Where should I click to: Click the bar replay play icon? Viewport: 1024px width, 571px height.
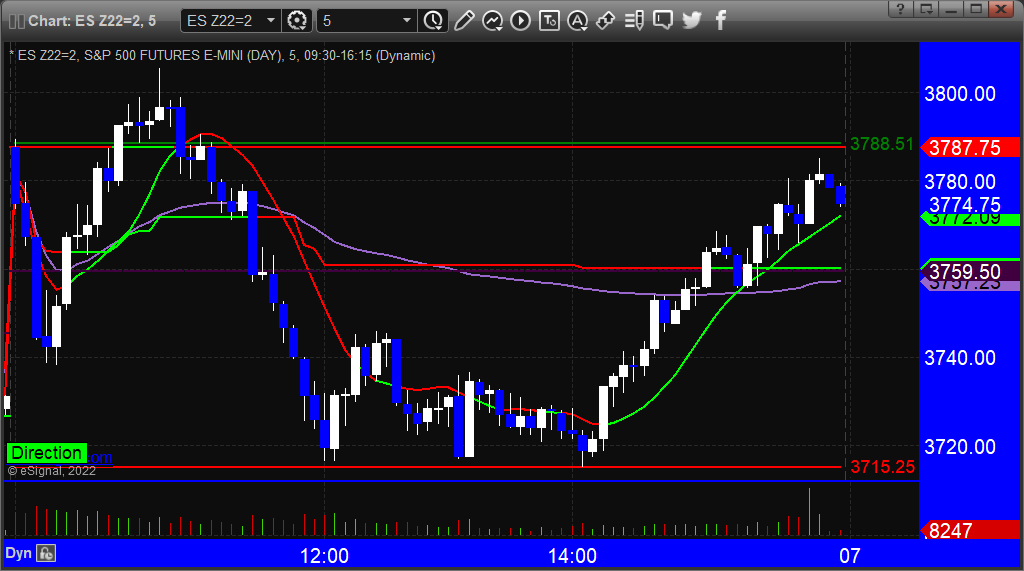520,21
